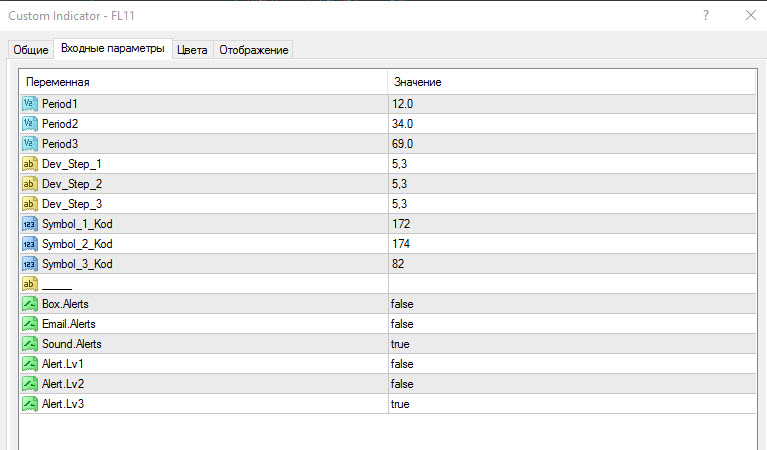Select the Period2 variable name
767x450 pixels.
[x=60, y=124]
